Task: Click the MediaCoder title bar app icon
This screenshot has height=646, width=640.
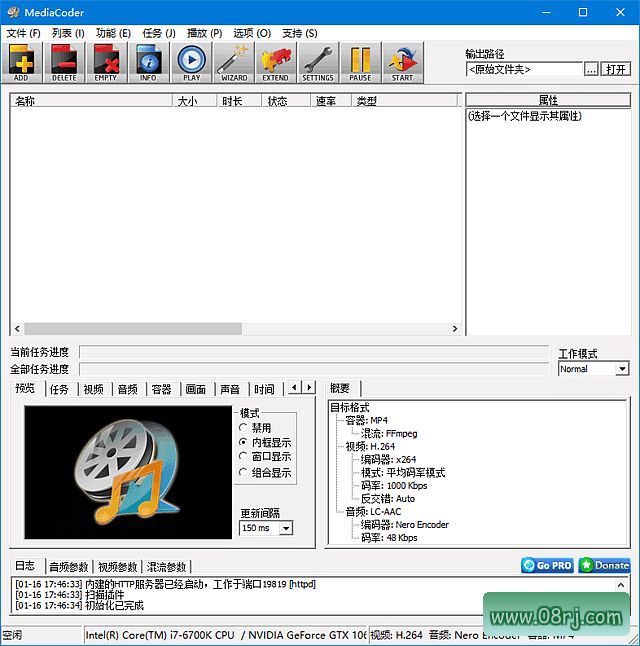Action: click(x=13, y=12)
